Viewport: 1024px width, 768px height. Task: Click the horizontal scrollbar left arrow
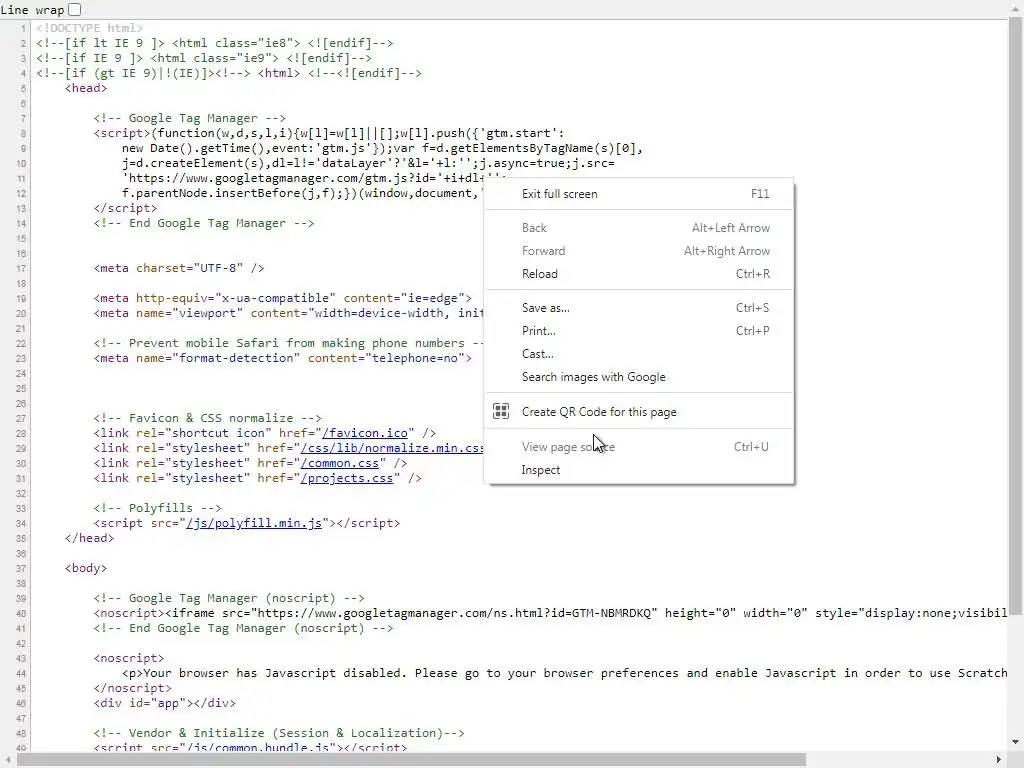click(8, 760)
